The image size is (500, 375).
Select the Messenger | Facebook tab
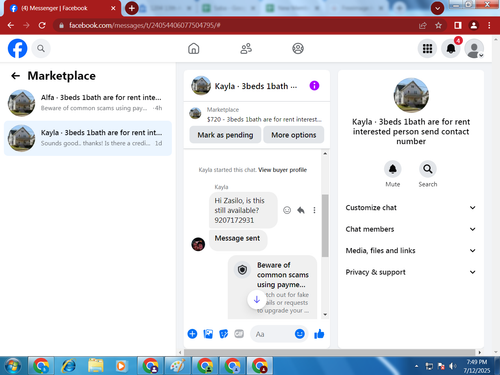pos(62,8)
